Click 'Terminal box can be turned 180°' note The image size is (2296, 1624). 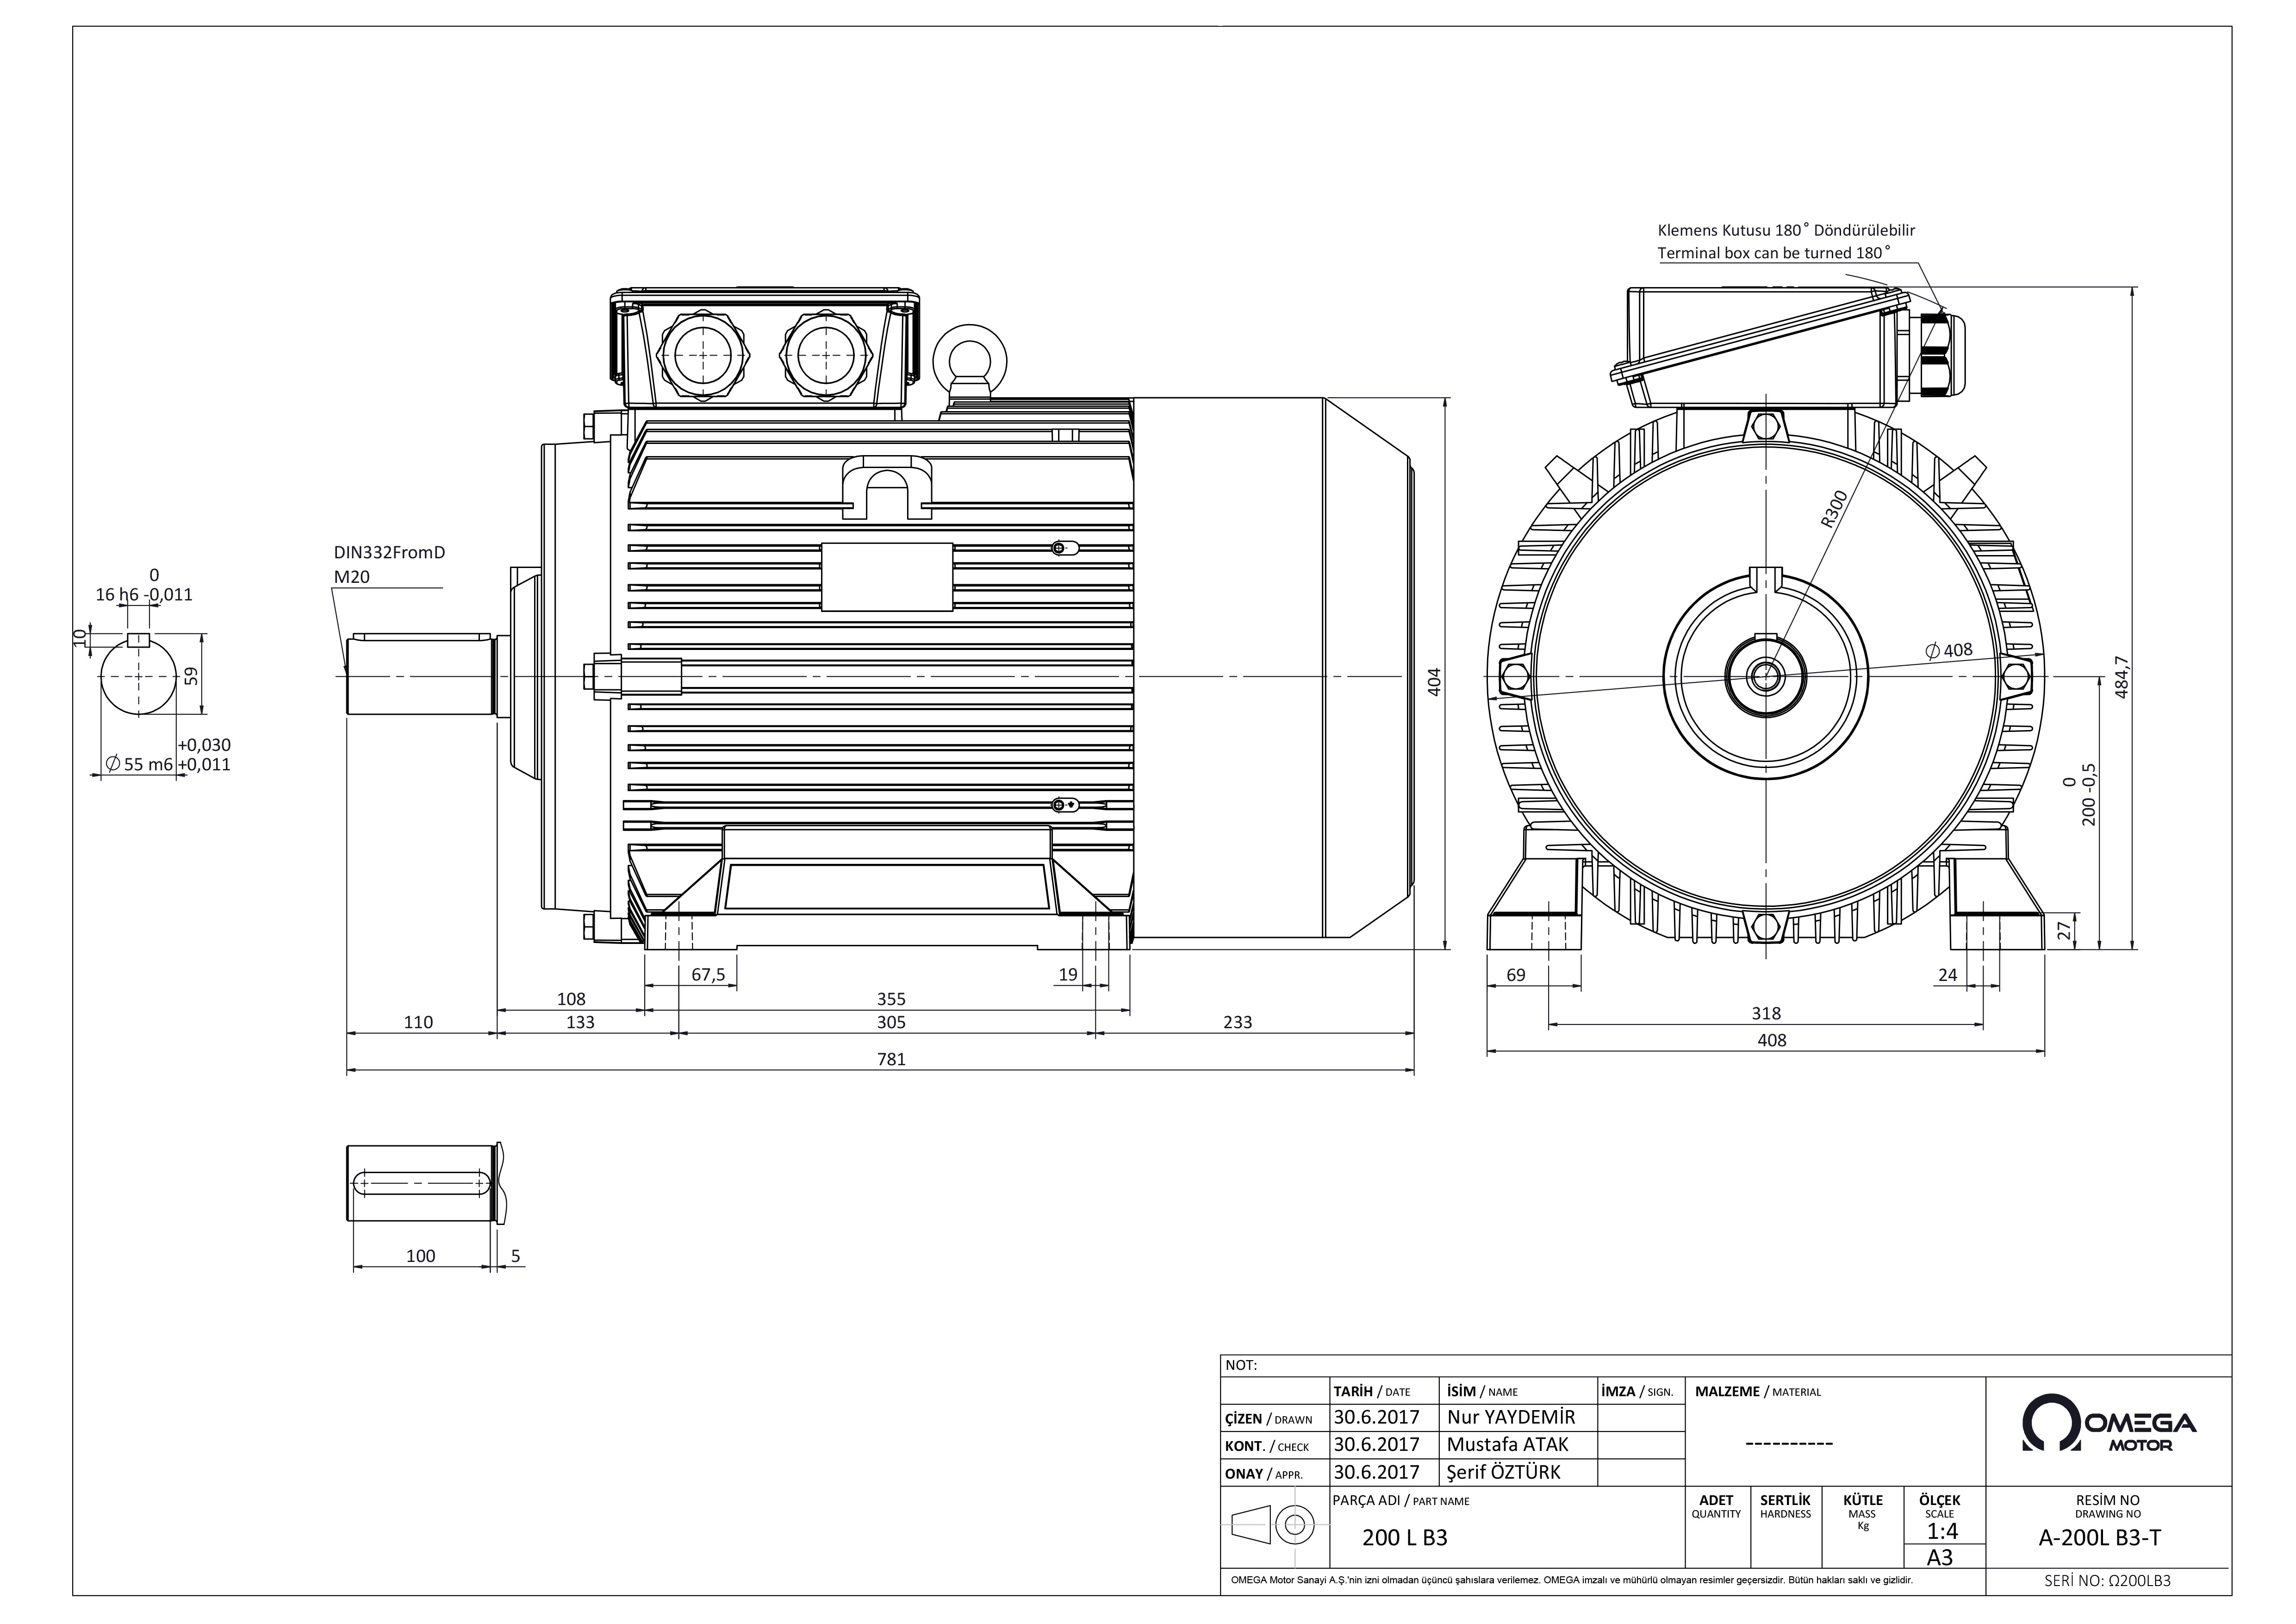tap(1775, 253)
